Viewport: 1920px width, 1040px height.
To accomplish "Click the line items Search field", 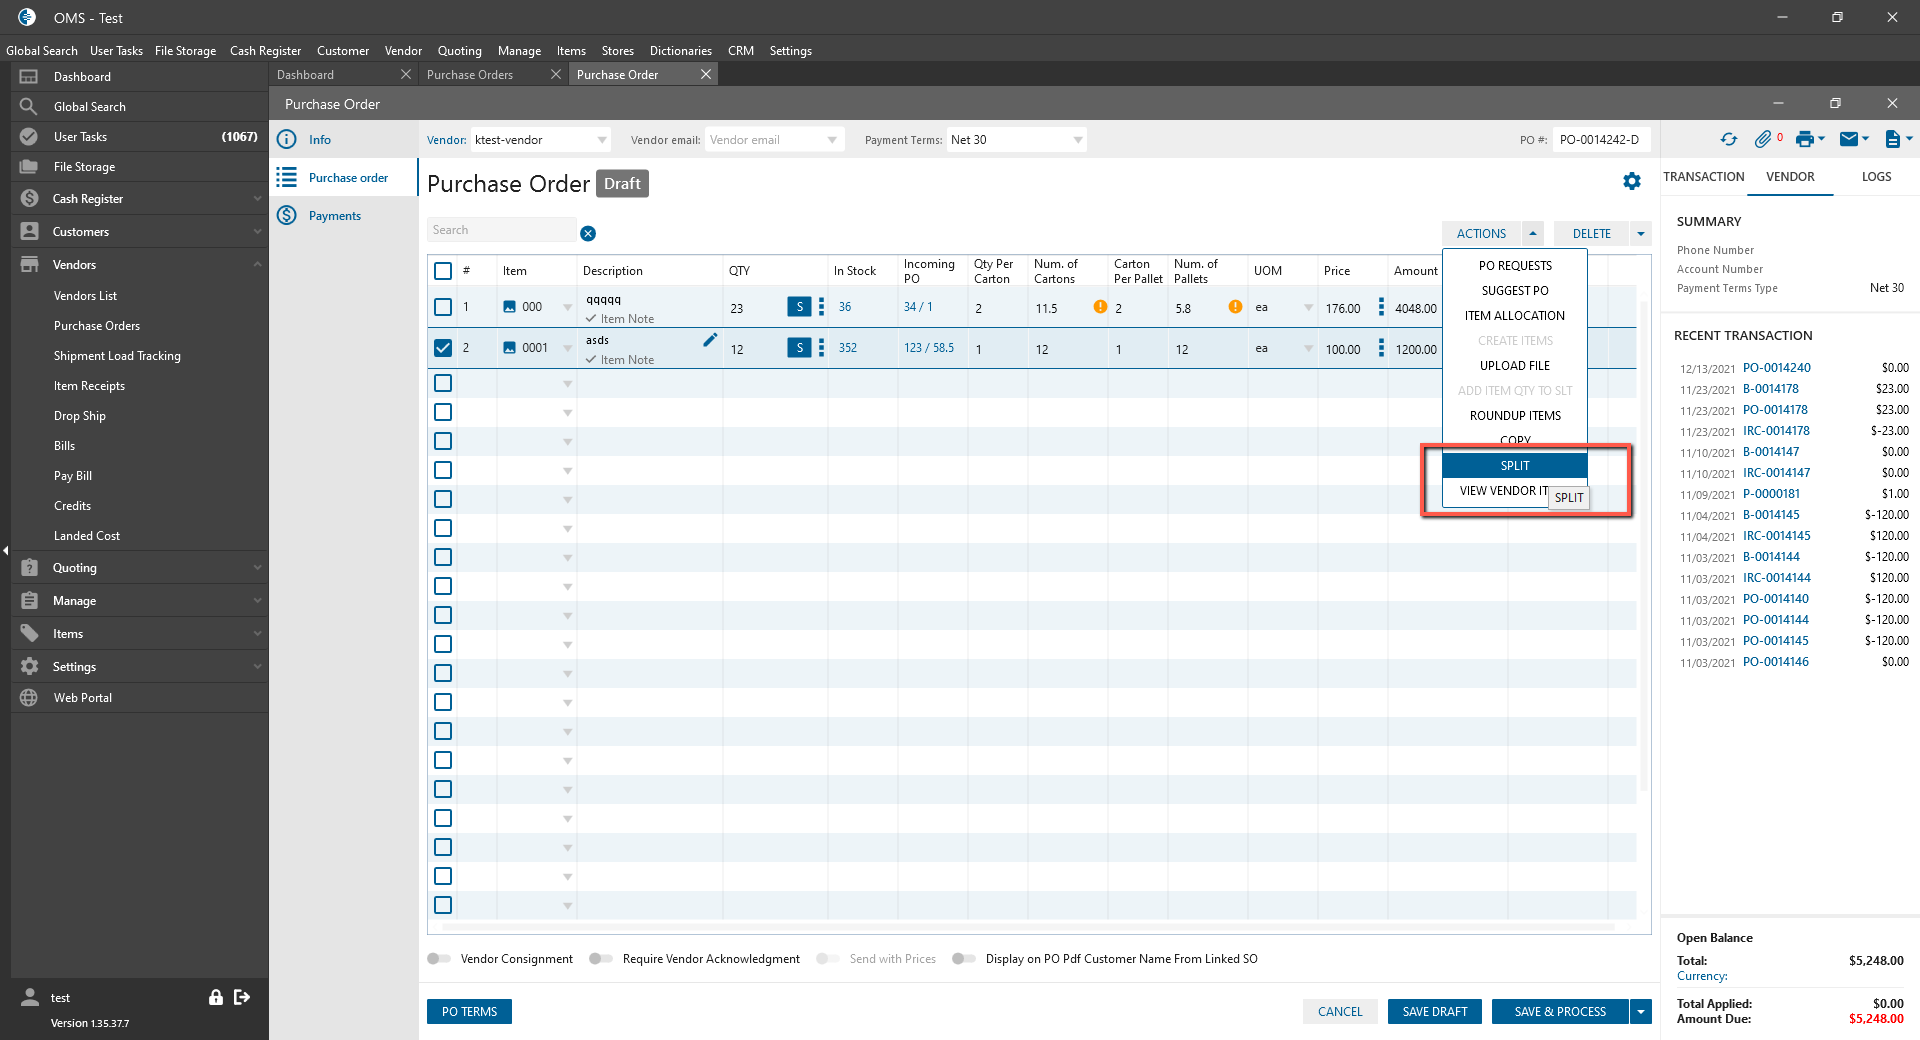I will click(x=502, y=230).
